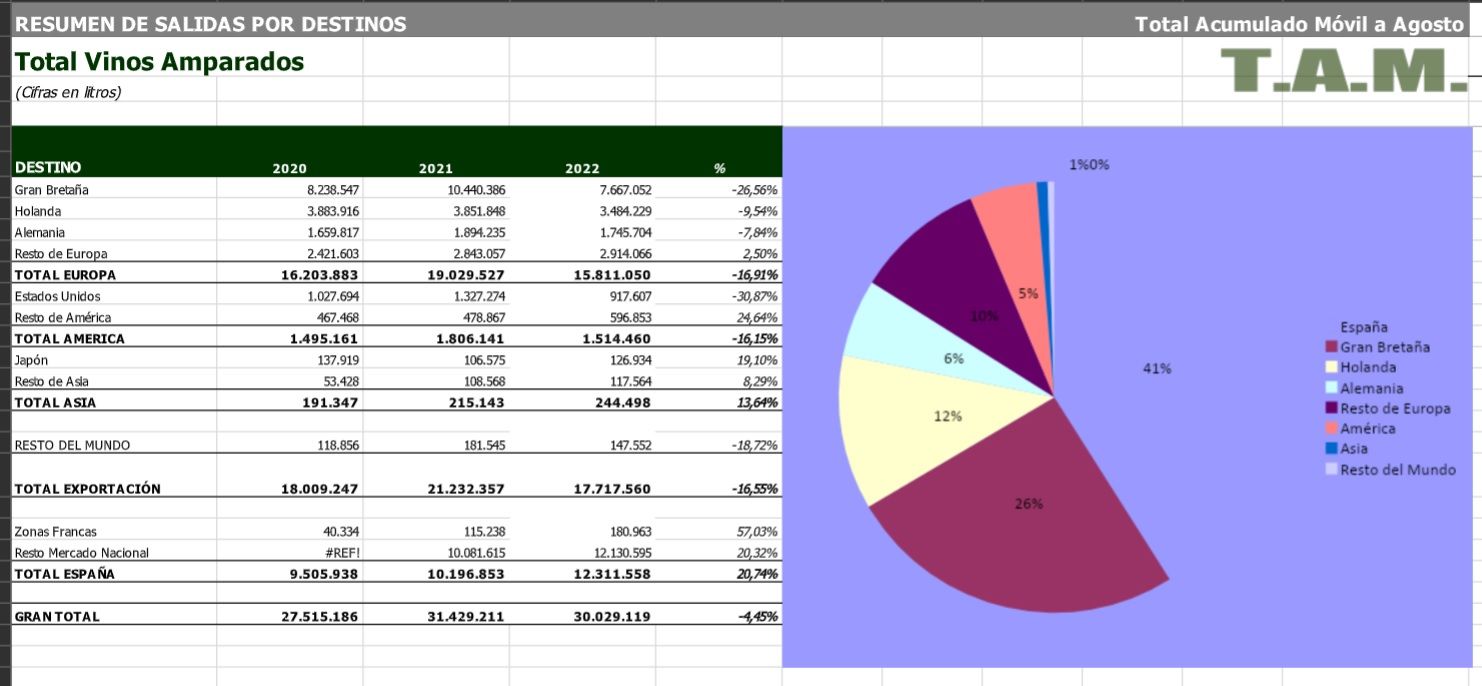Screen dimensions: 1482x686
Task: Select the Resto del Mundo legend entry
Action: [x=1397, y=469]
